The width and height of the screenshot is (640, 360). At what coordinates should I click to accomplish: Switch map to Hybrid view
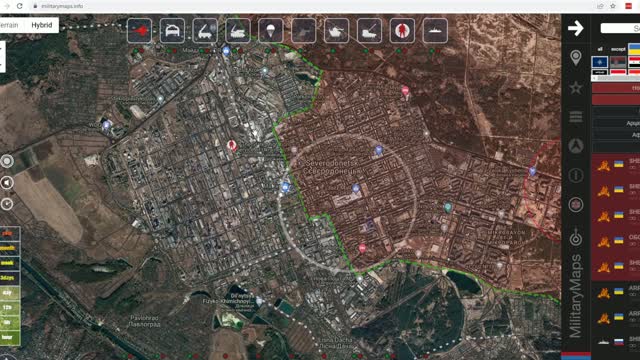pyautogui.click(x=42, y=25)
